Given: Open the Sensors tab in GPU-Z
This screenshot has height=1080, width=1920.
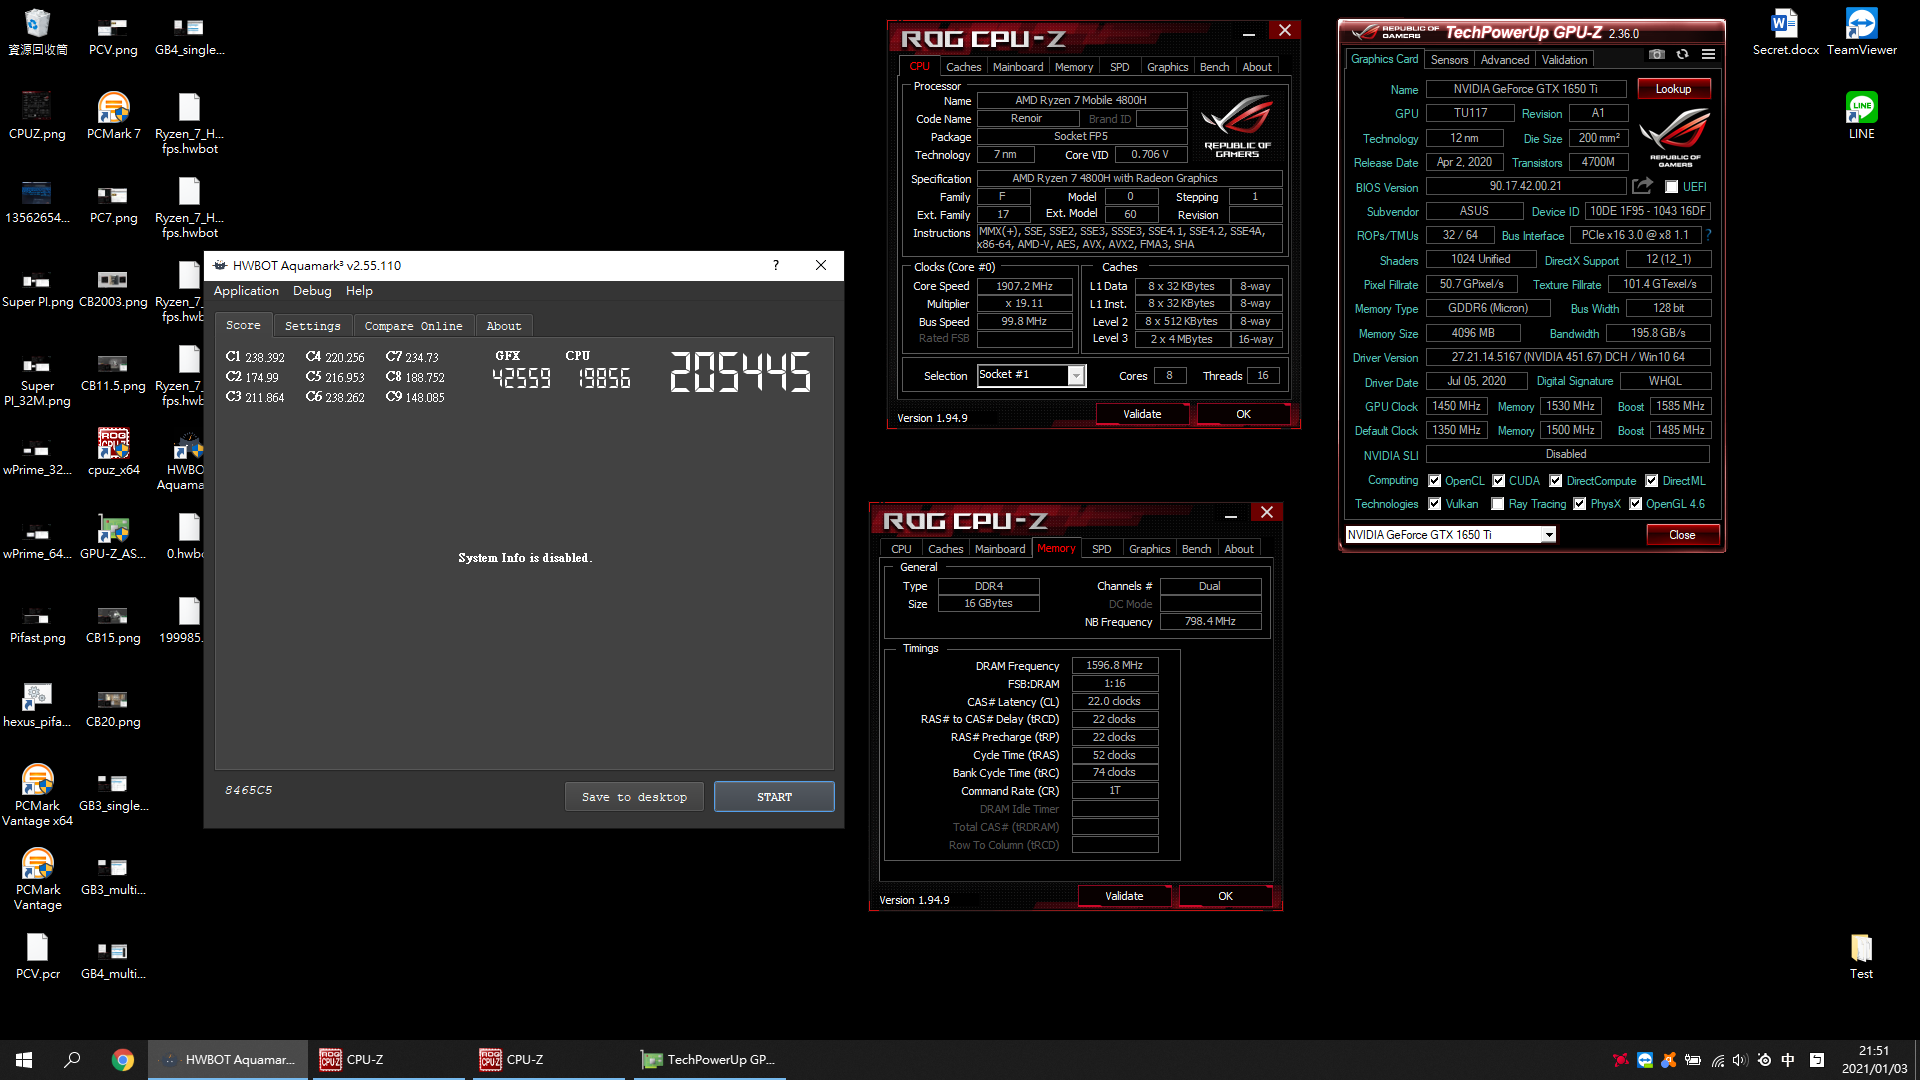Looking at the screenshot, I should pos(1449,60).
